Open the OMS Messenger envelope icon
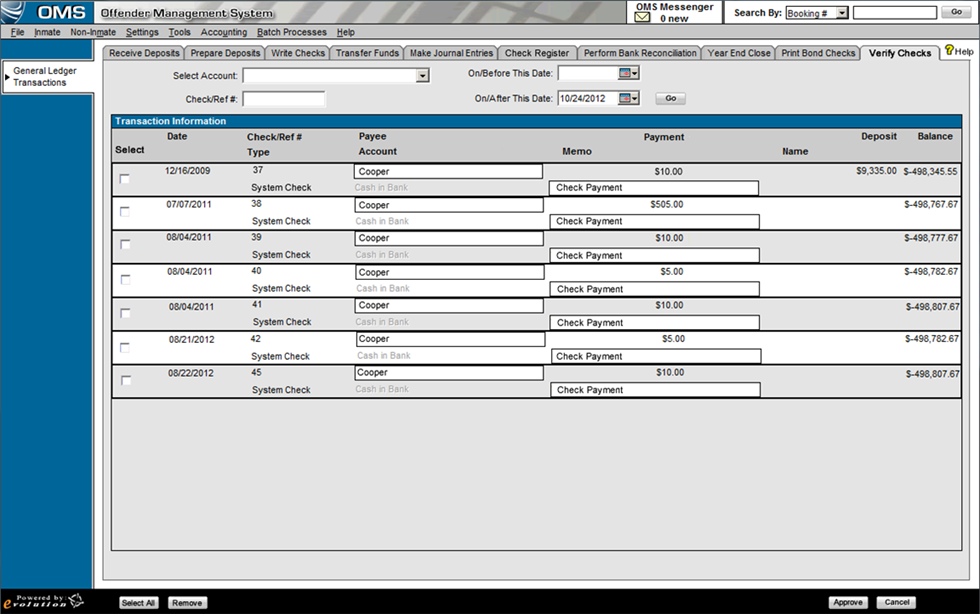Image resolution: width=980 pixels, height=614 pixels. tap(643, 18)
